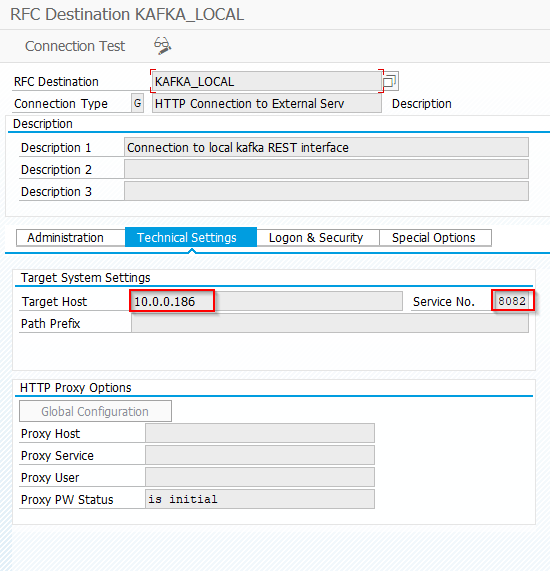Click the empty Description 2 field
The height and width of the screenshot is (571, 550).
(326, 169)
